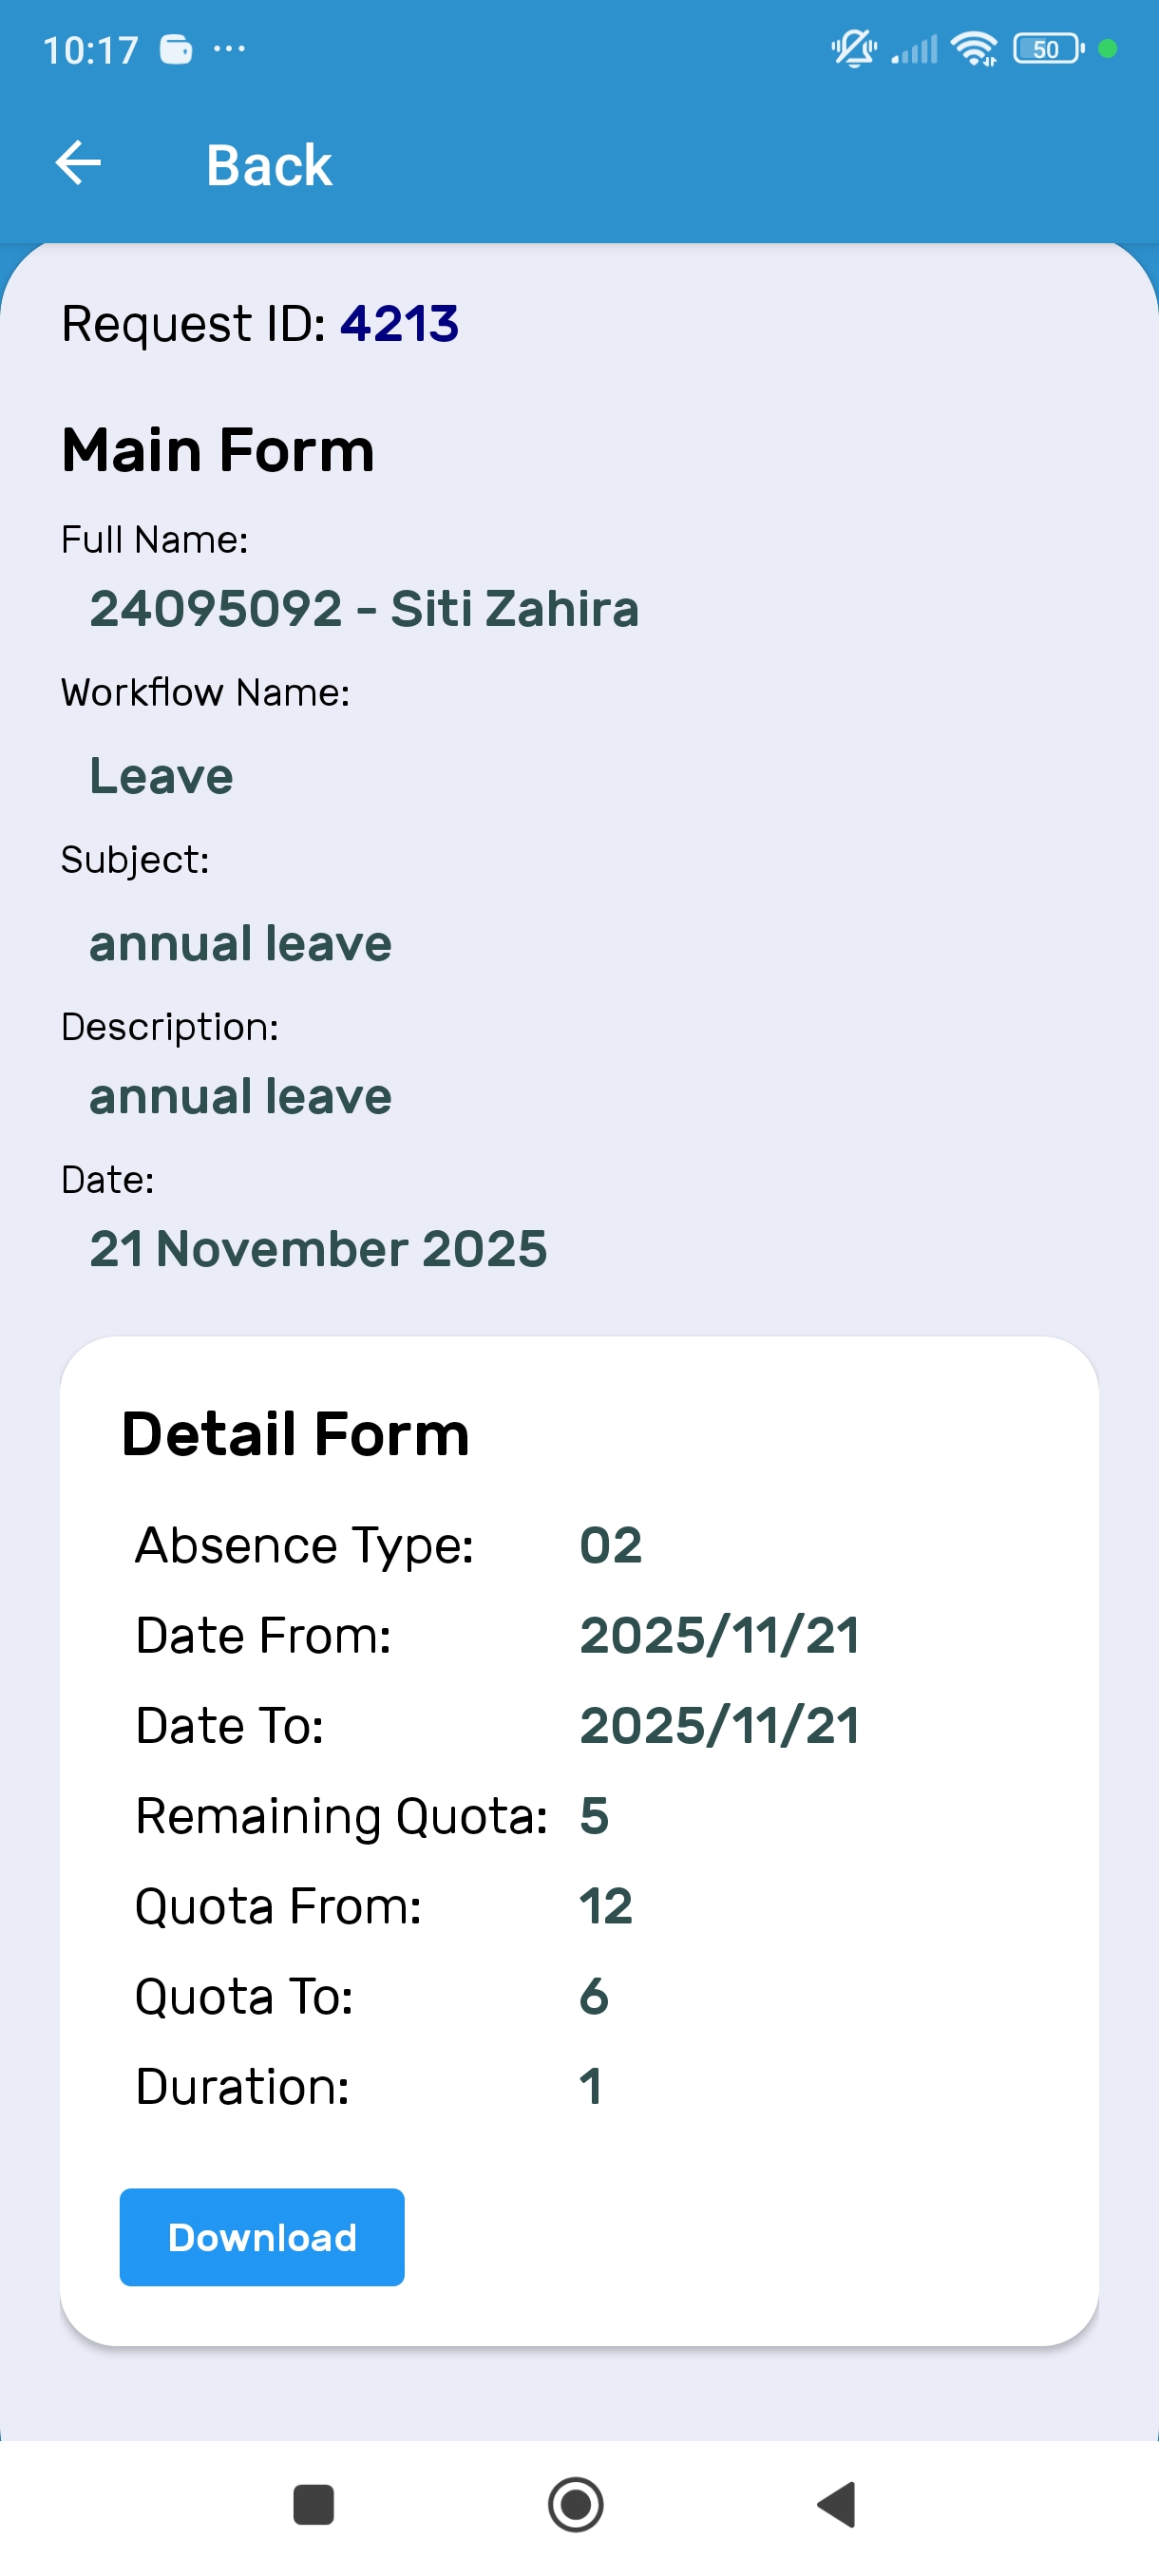Screen dimensions: 1159x2576
Task: Tap the cellular signal bars icon
Action: coord(915,48)
